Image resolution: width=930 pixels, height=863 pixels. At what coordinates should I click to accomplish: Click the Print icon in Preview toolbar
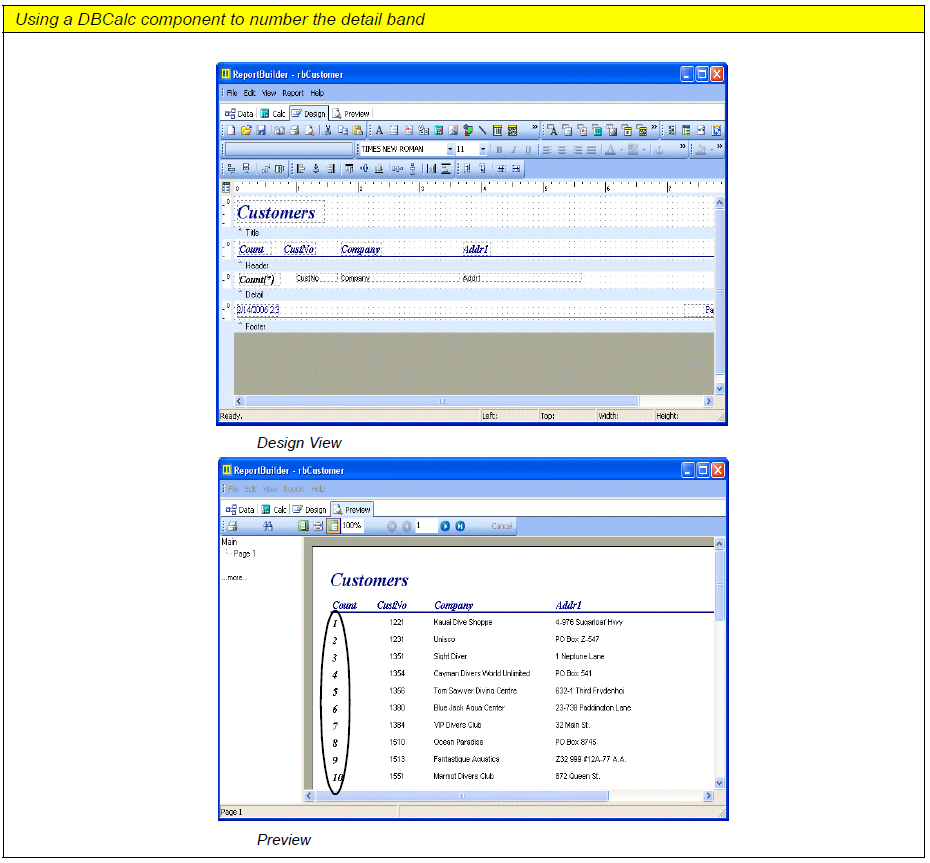(x=232, y=526)
